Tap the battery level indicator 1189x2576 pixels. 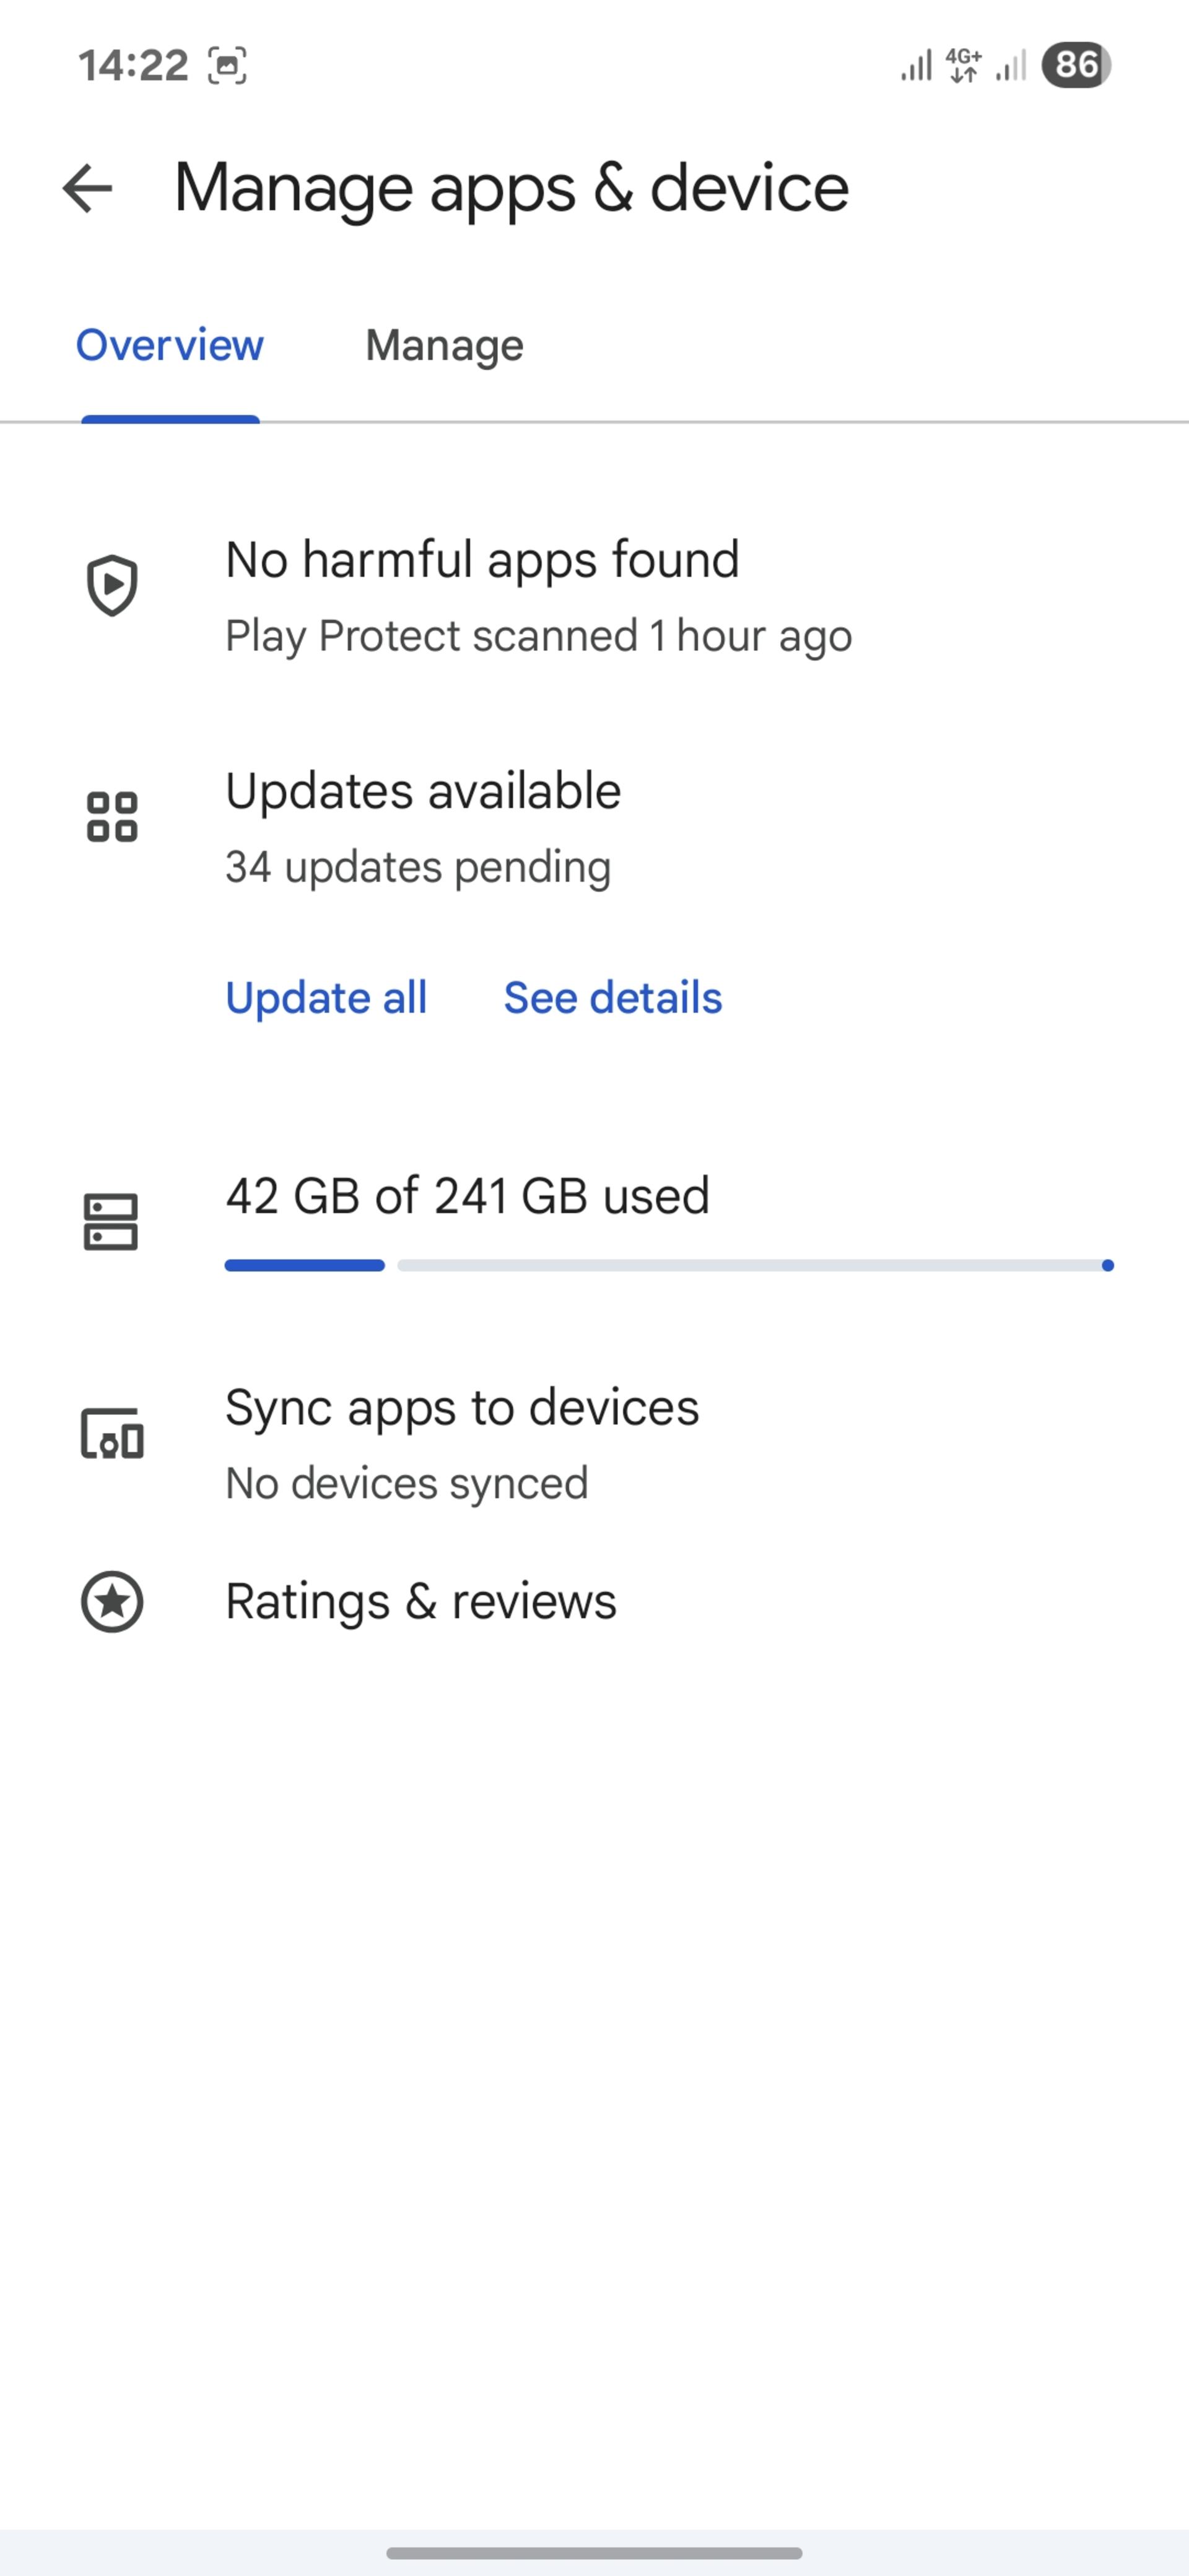pos(1076,66)
